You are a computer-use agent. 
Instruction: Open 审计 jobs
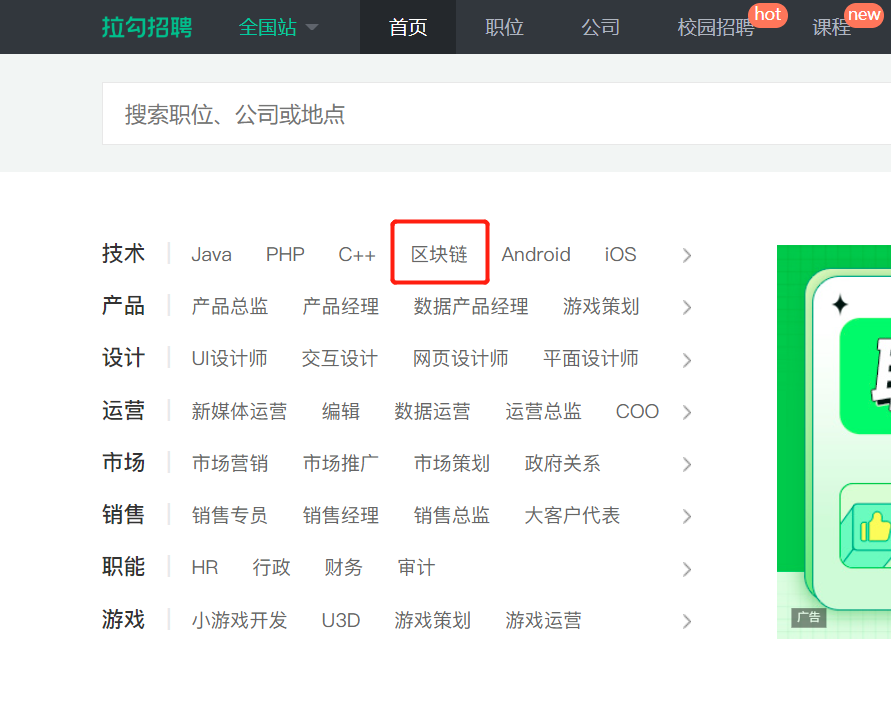click(416, 568)
